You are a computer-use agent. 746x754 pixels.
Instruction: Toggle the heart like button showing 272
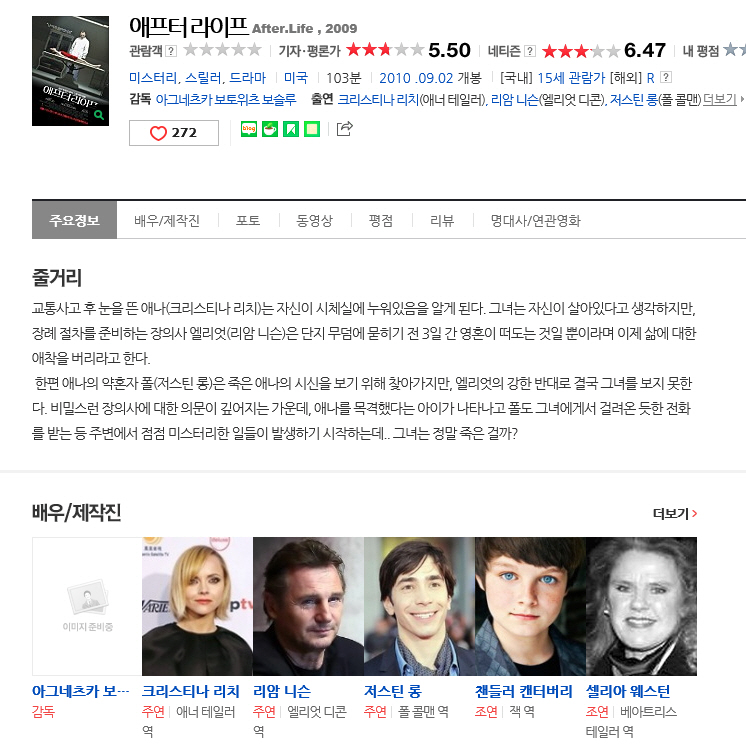(x=174, y=133)
